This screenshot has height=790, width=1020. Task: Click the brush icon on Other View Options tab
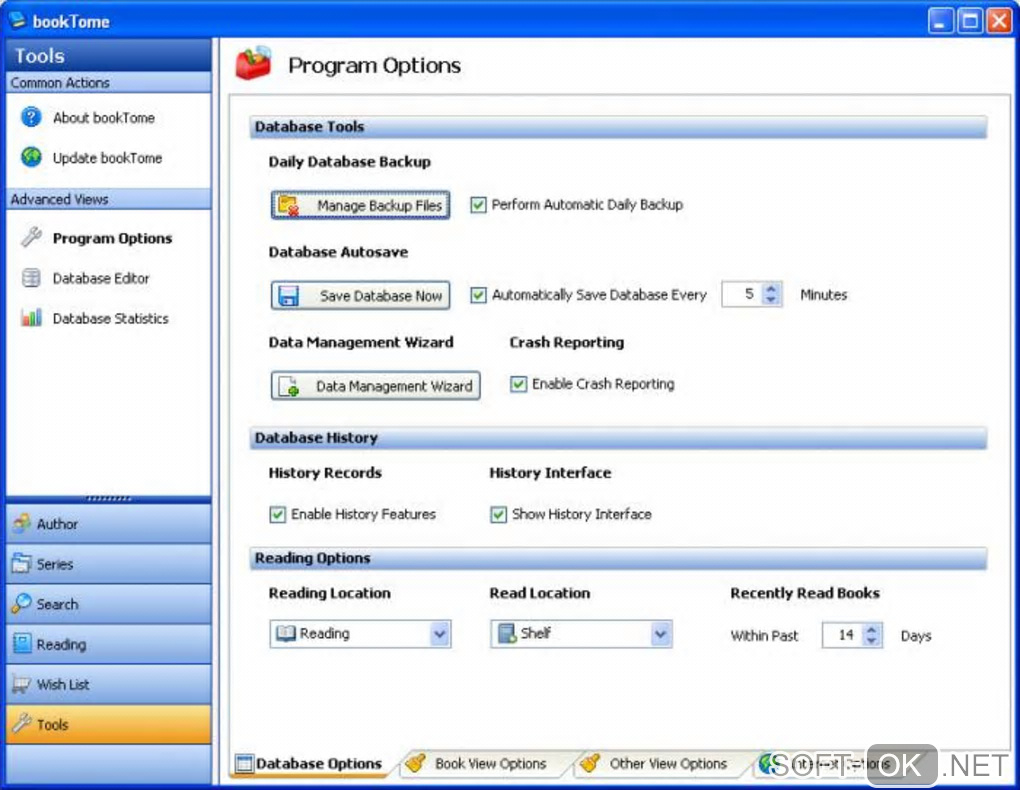point(589,762)
